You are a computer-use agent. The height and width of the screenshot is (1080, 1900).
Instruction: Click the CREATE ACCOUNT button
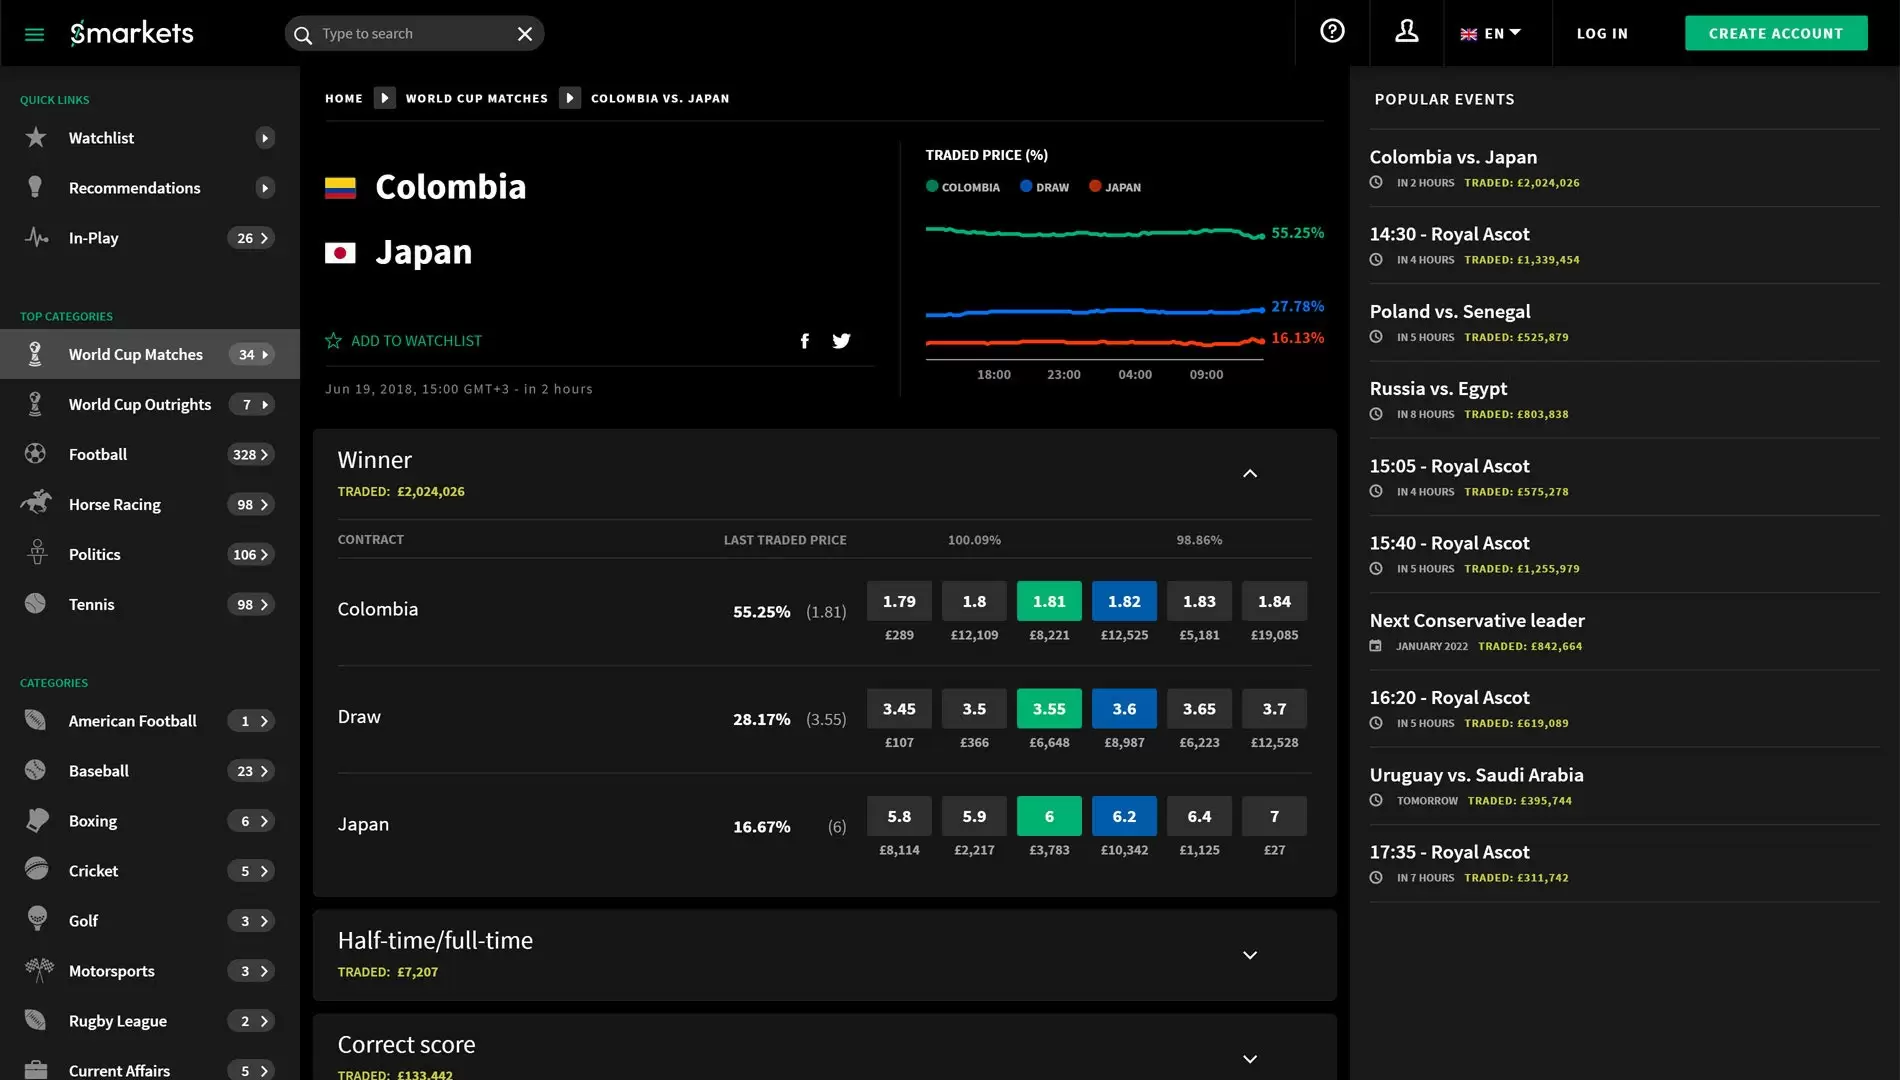(x=1776, y=33)
